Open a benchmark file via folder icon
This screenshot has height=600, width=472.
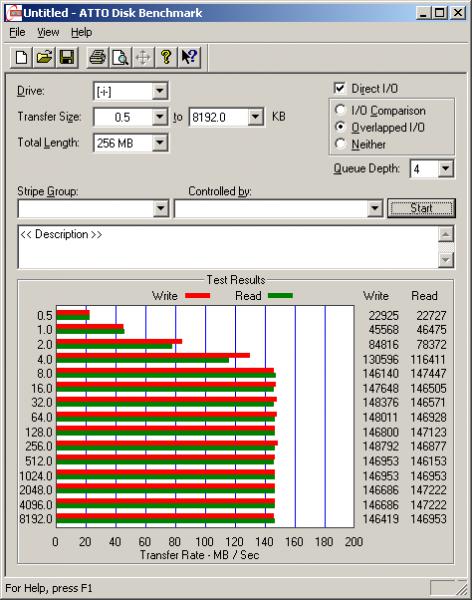click(x=44, y=57)
